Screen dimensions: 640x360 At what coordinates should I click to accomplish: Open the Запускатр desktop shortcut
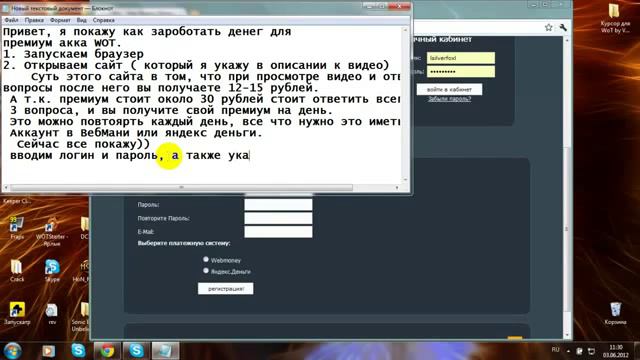click(17, 313)
